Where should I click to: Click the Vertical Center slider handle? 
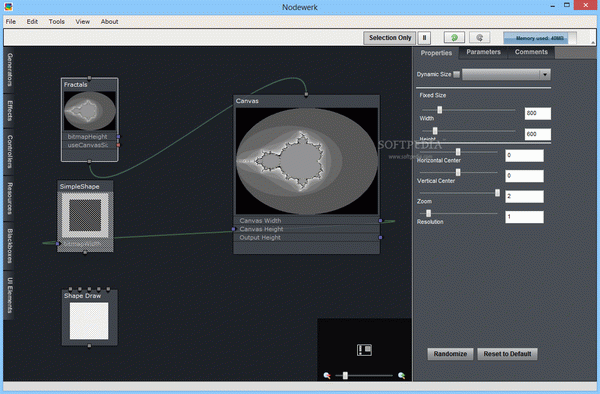click(458, 173)
